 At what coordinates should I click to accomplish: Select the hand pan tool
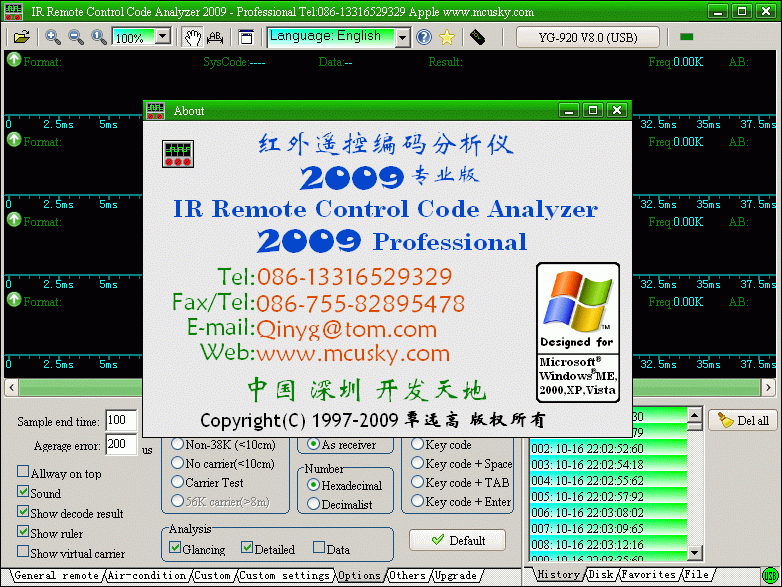pyautogui.click(x=191, y=37)
